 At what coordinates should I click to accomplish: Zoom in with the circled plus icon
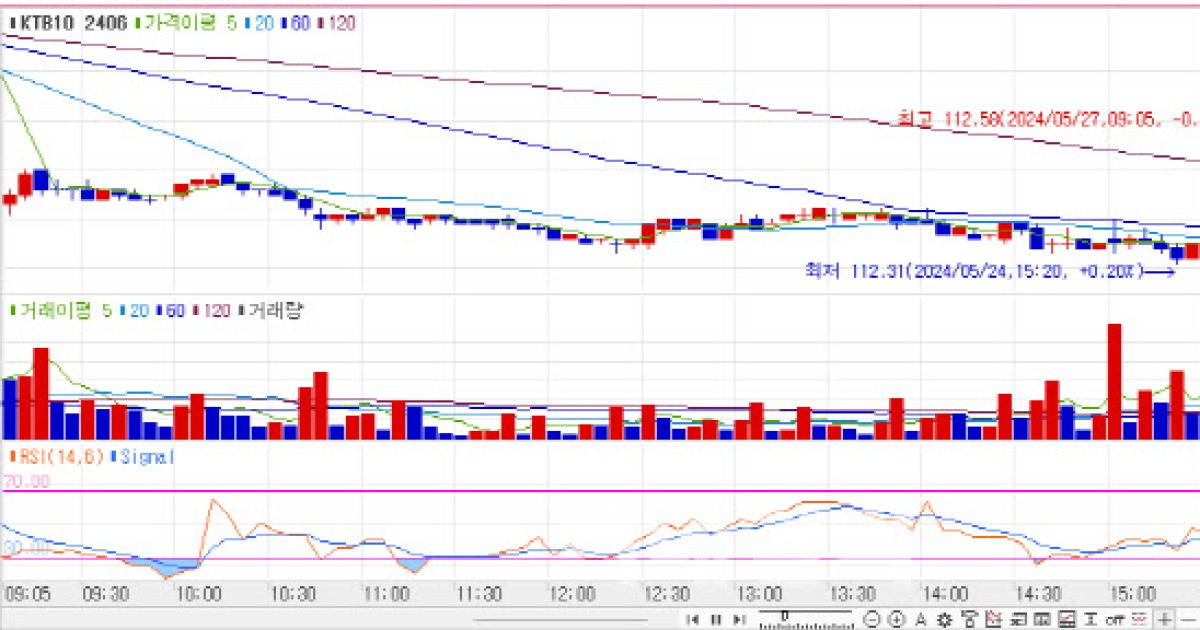pos(896,620)
